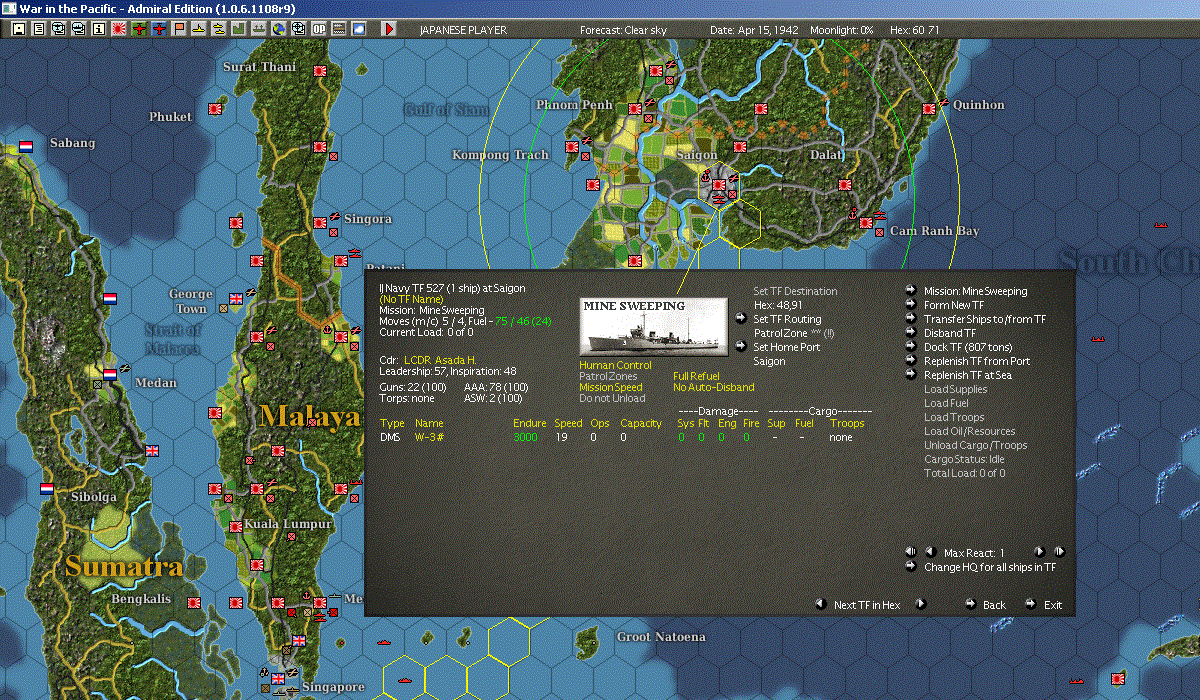Open the document list icon in toolbar
Screen dimensions: 1200x700
pyautogui.click(x=39, y=29)
